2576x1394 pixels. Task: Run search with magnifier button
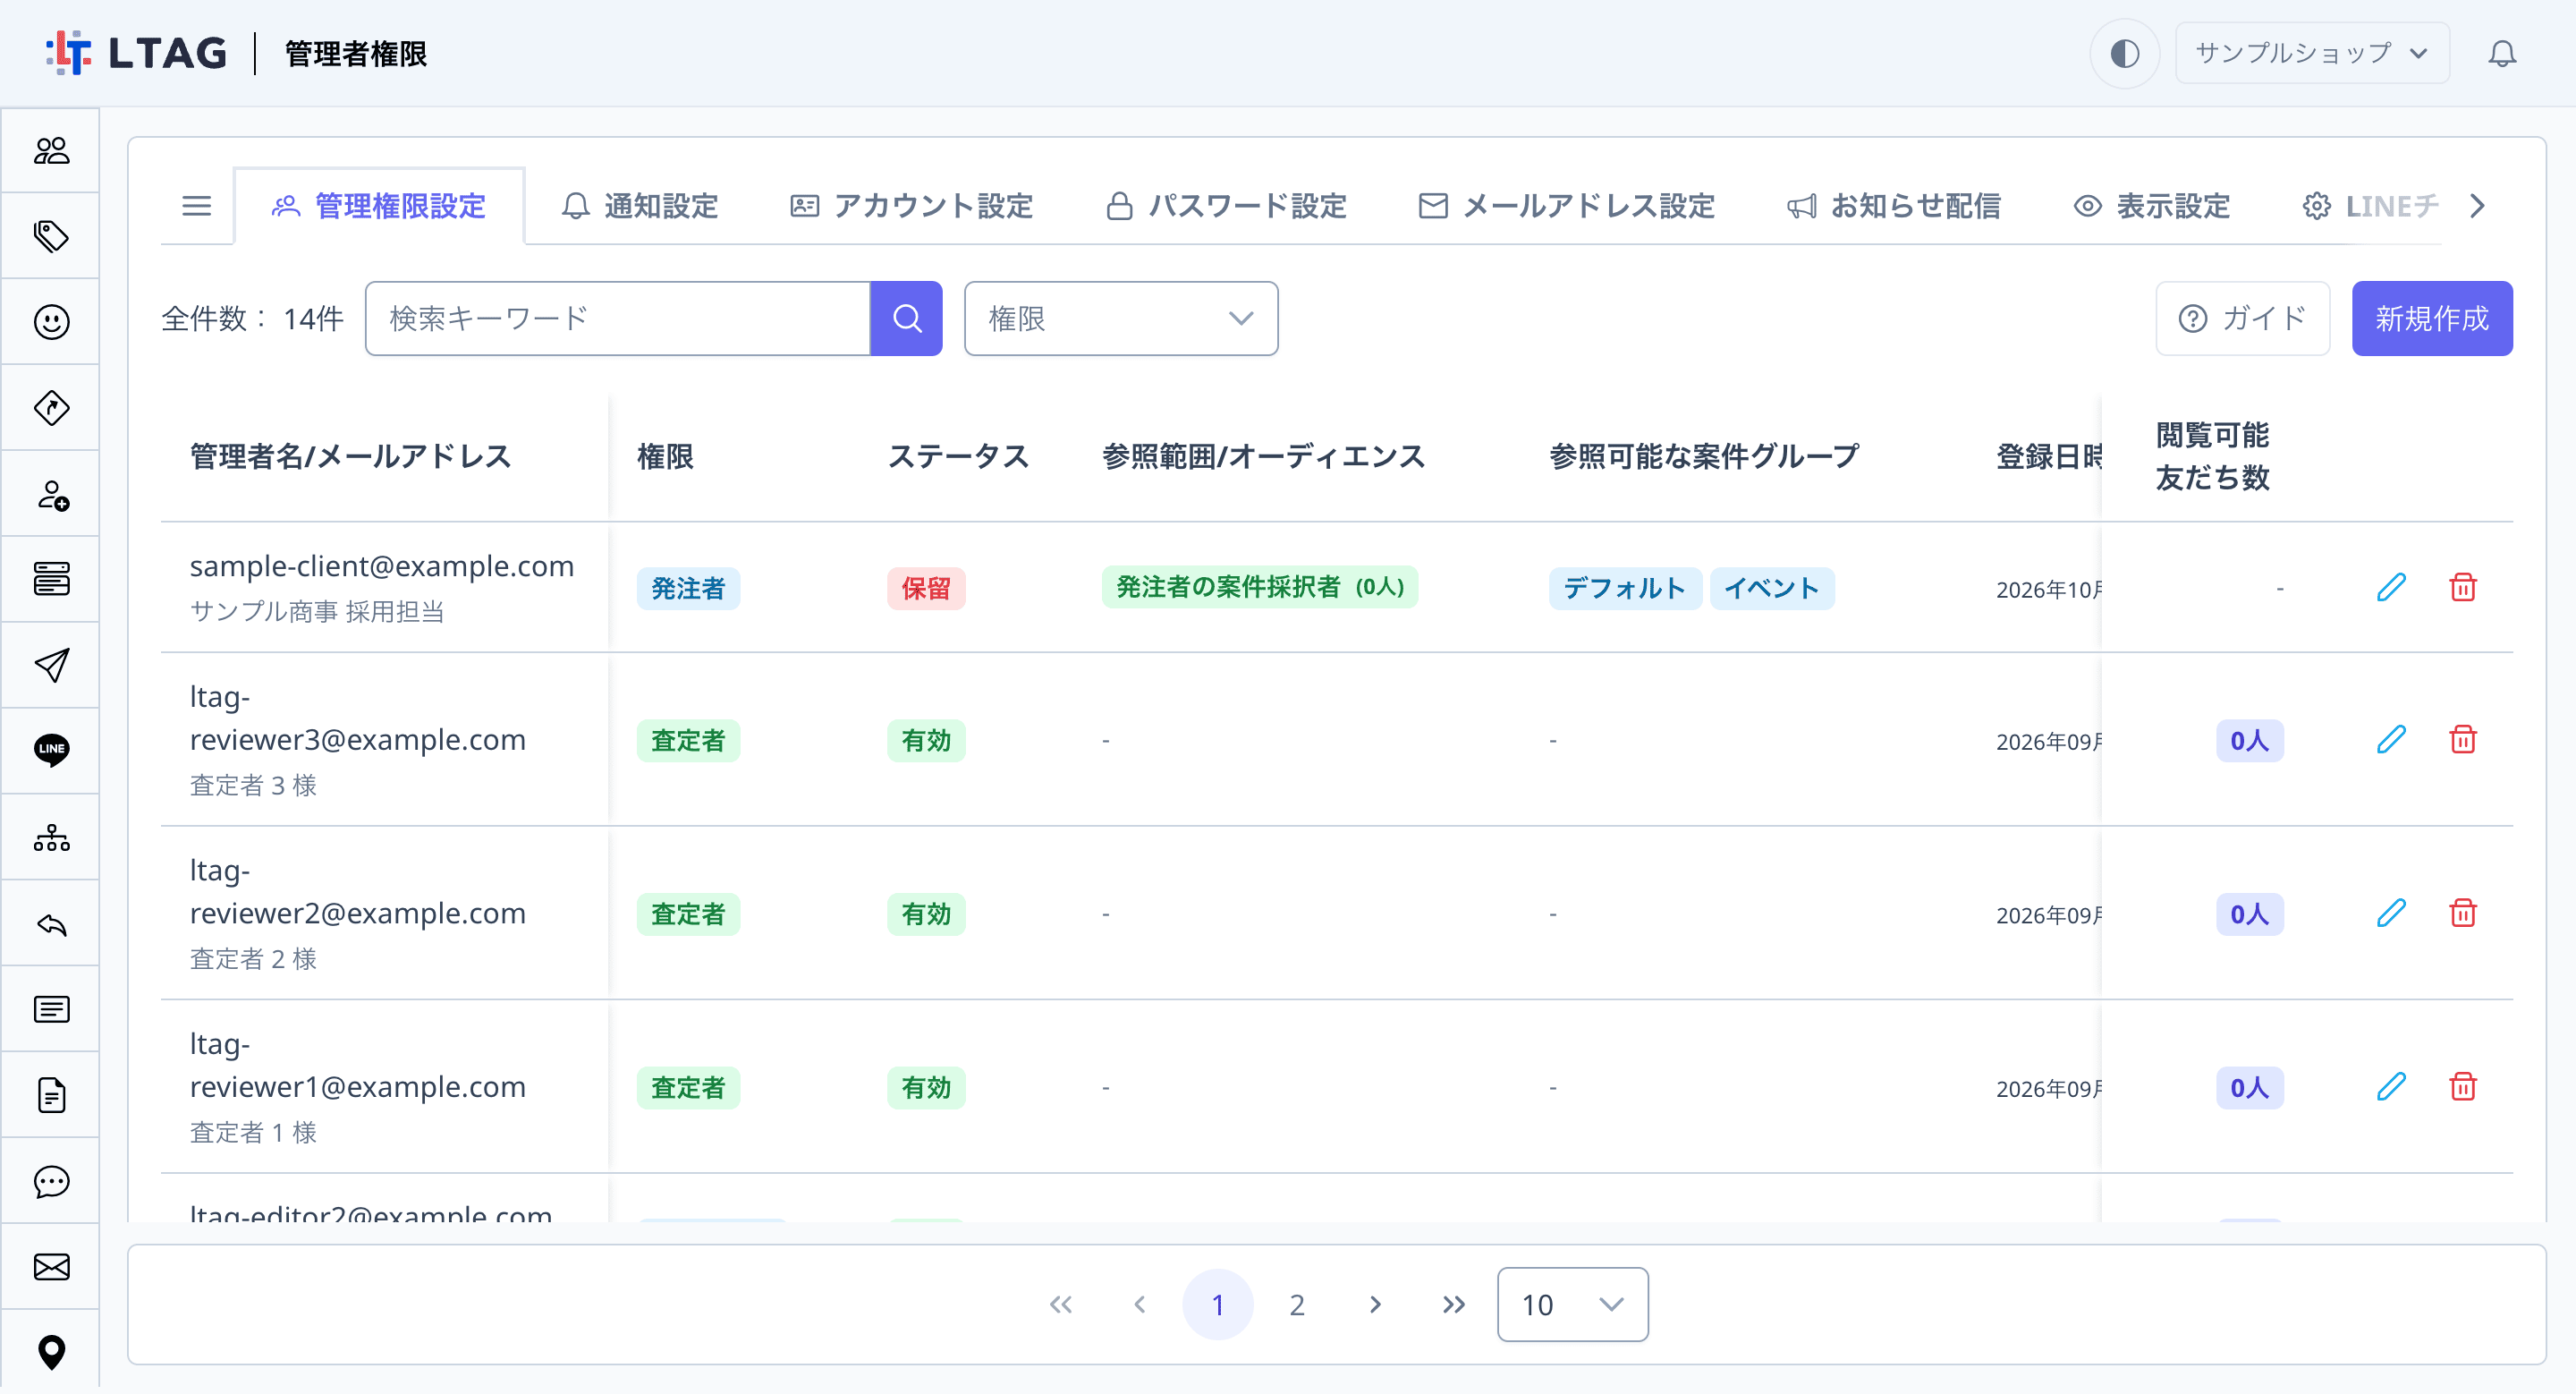point(906,318)
